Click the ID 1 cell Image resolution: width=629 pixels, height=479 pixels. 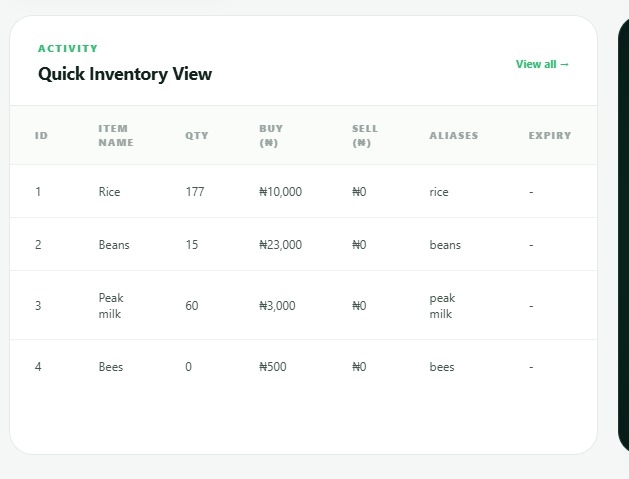(38, 192)
